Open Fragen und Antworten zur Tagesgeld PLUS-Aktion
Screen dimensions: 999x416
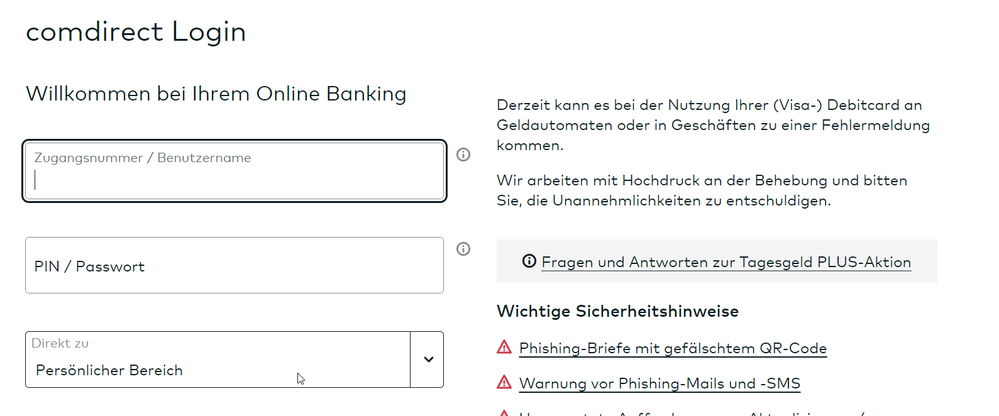(726, 262)
